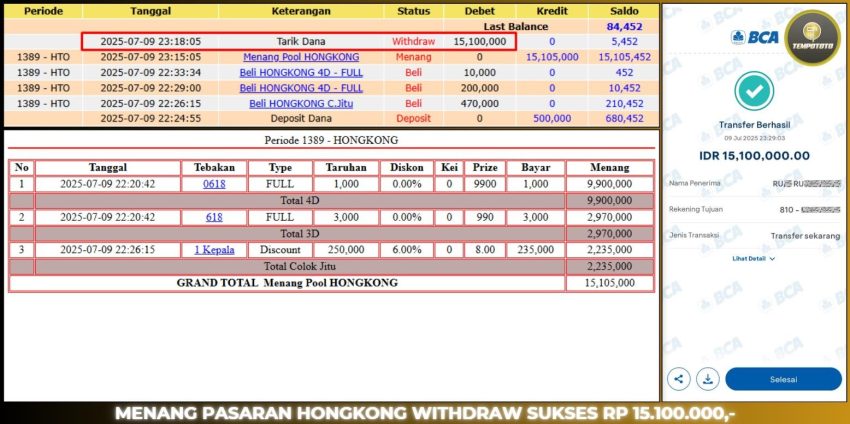Click the 9900 Prize cell
The image size is (850, 424).
click(x=485, y=184)
